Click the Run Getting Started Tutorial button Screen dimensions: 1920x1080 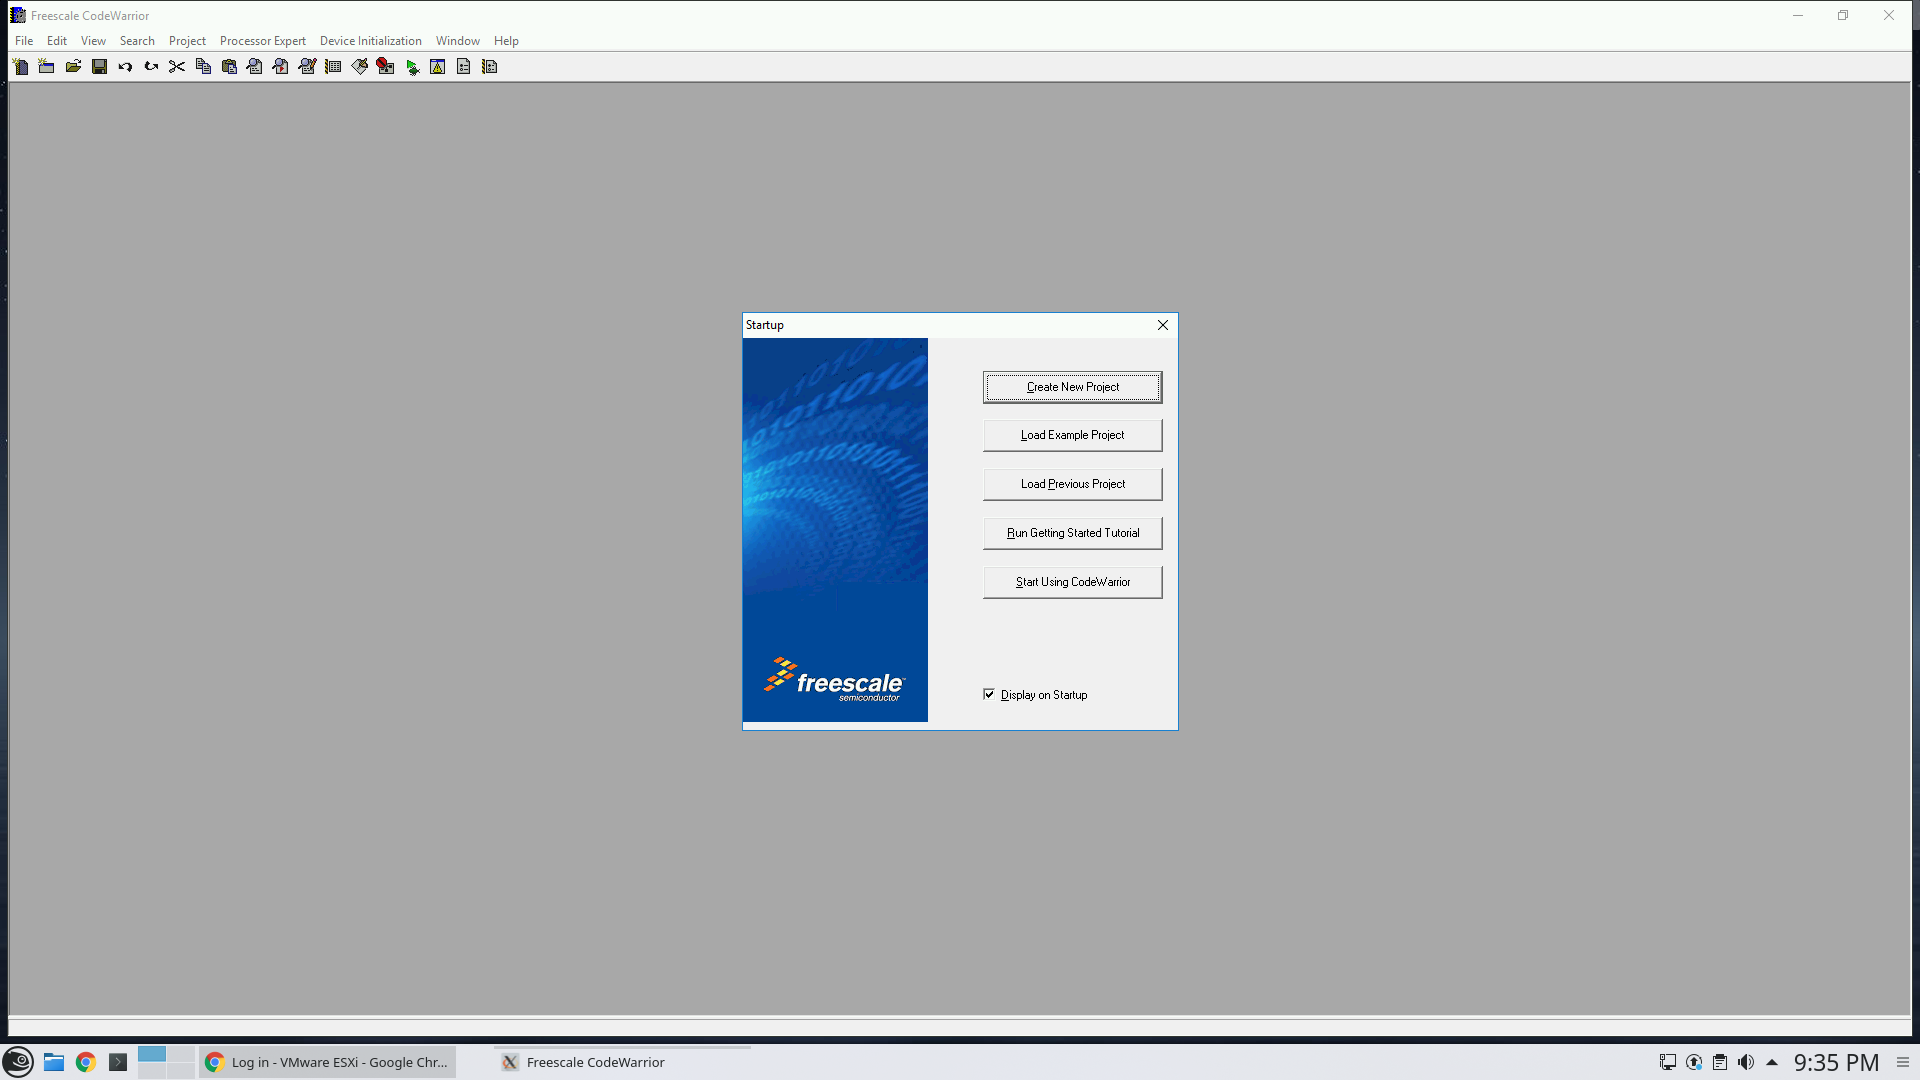[x=1073, y=533]
